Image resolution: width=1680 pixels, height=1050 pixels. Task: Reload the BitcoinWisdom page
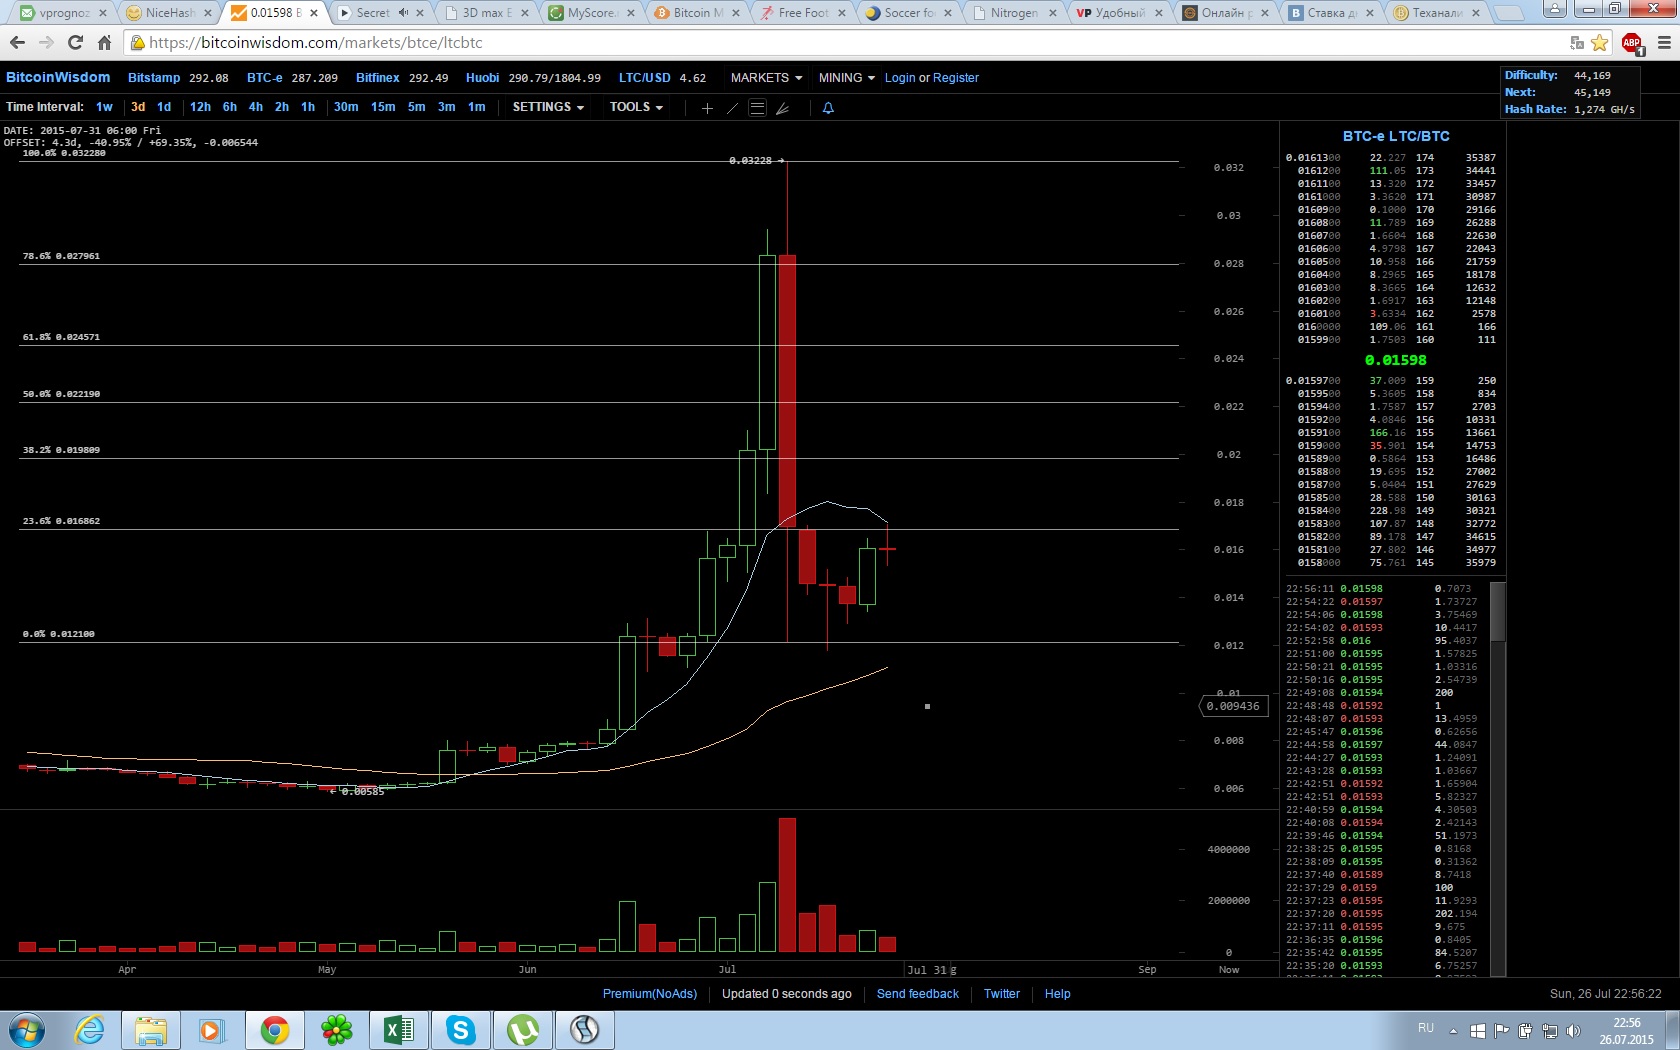[x=75, y=43]
